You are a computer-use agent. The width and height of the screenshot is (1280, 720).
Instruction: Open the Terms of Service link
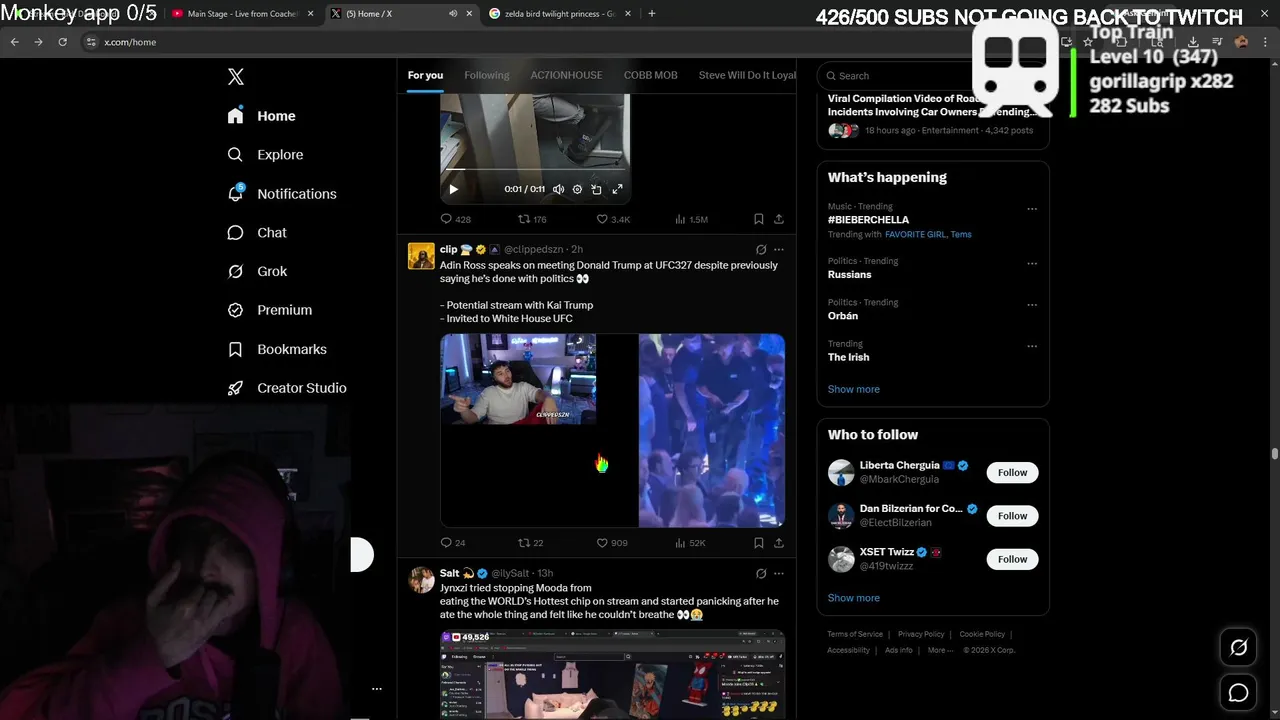pos(855,634)
